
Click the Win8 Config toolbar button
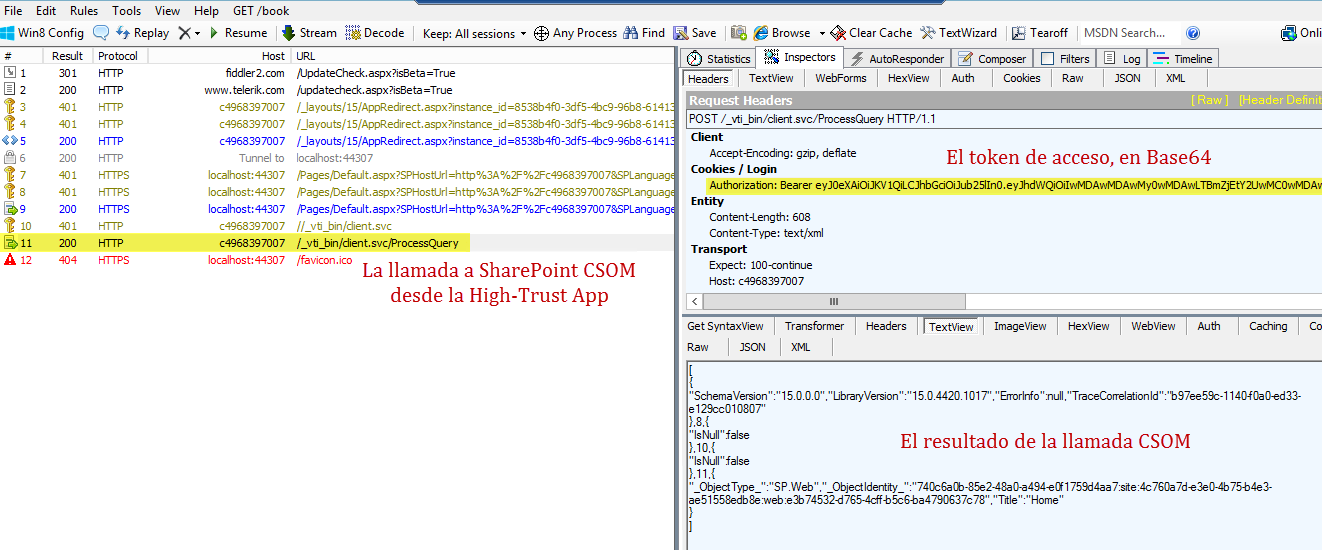point(43,33)
